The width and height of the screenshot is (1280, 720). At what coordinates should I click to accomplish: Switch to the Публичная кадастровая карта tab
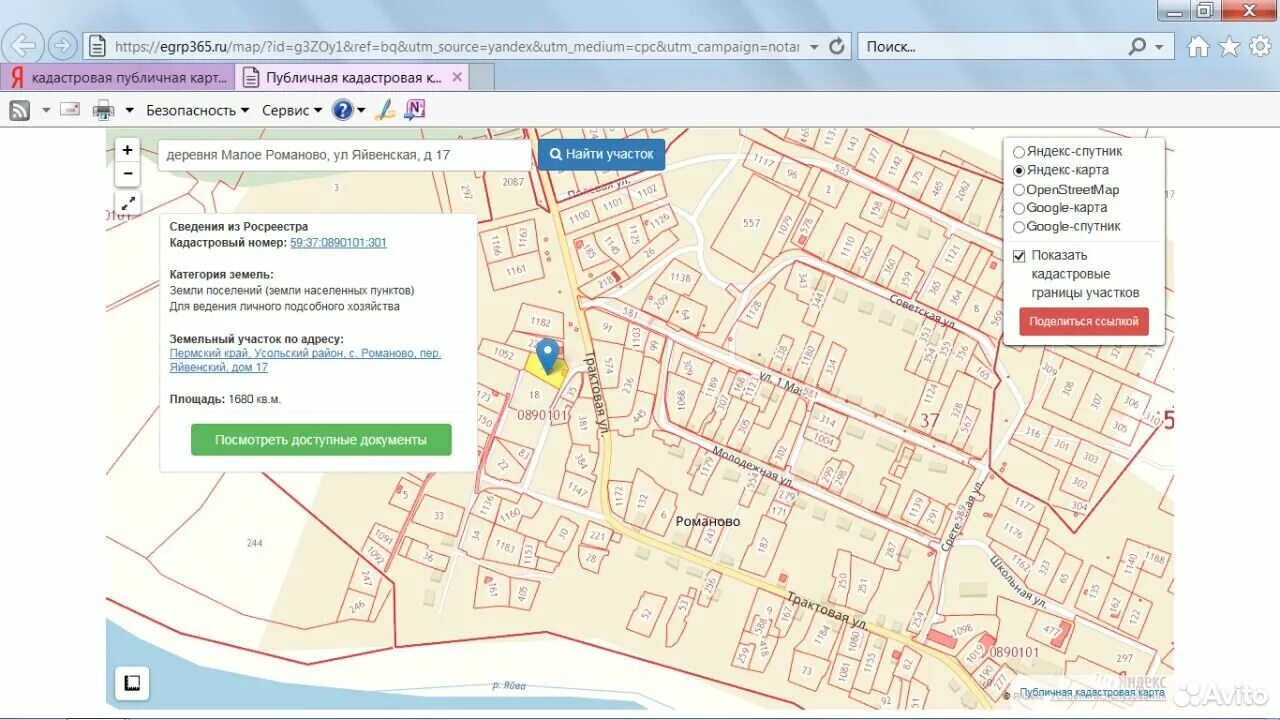click(353, 77)
